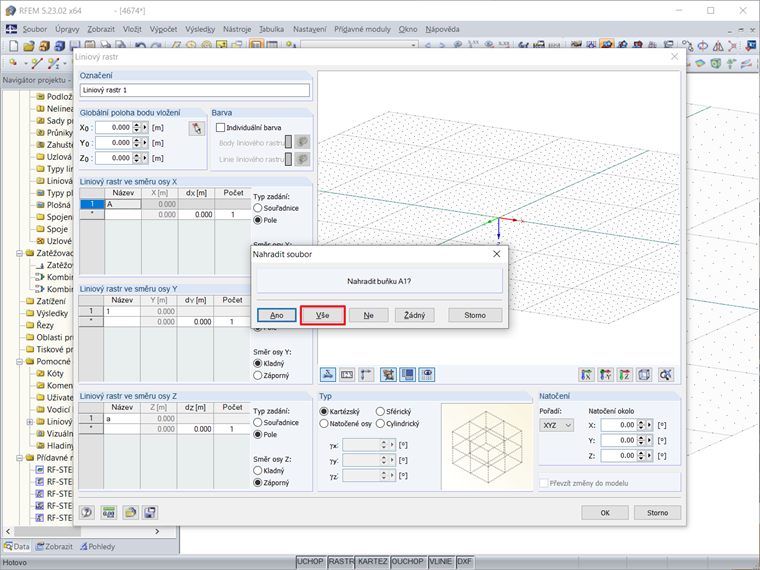Click the New file icon in main toolbar
Image resolution: width=760 pixels, height=570 pixels.
[14, 46]
